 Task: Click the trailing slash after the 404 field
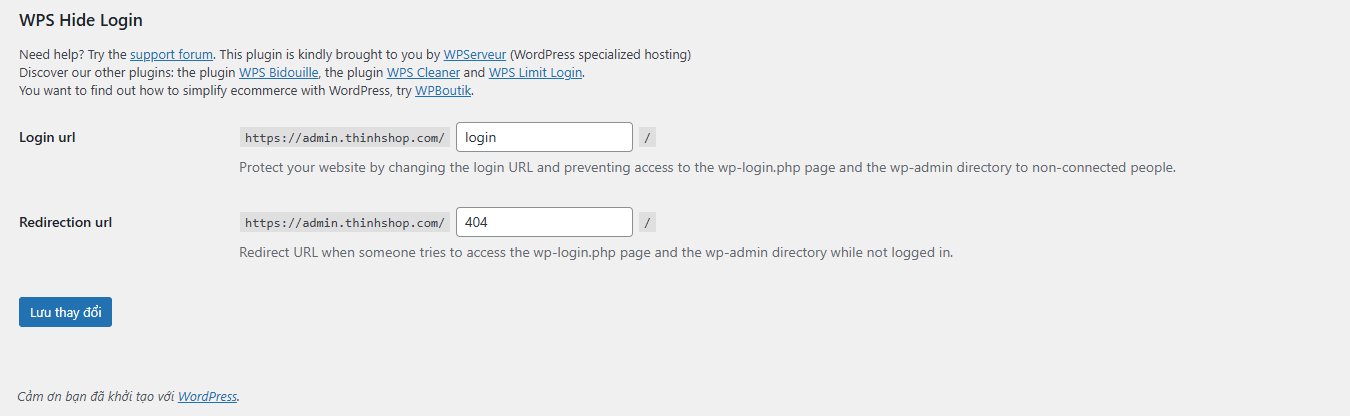(x=648, y=223)
